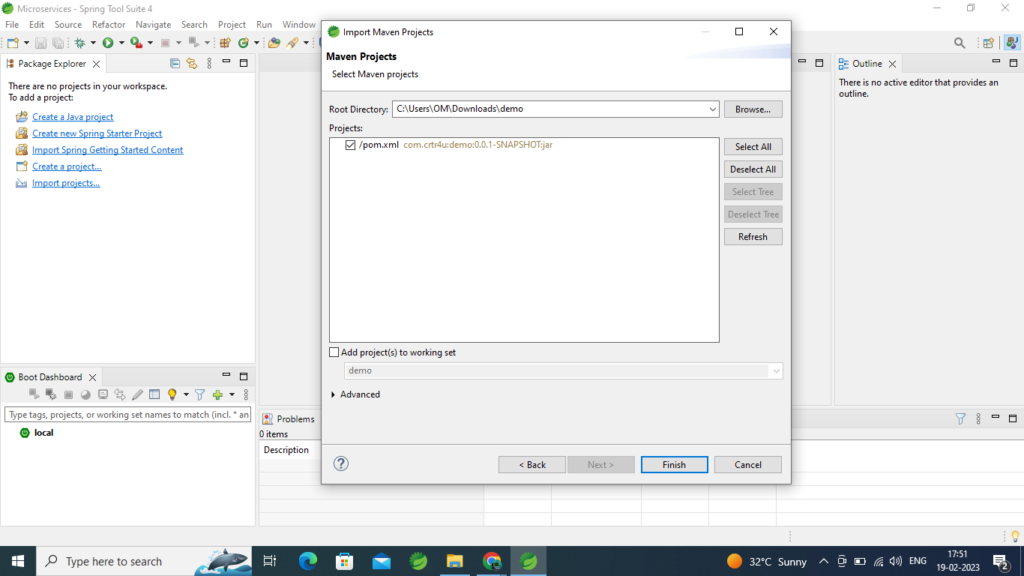Open the Navigate menu
The height and width of the screenshot is (576, 1024).
coord(153,25)
